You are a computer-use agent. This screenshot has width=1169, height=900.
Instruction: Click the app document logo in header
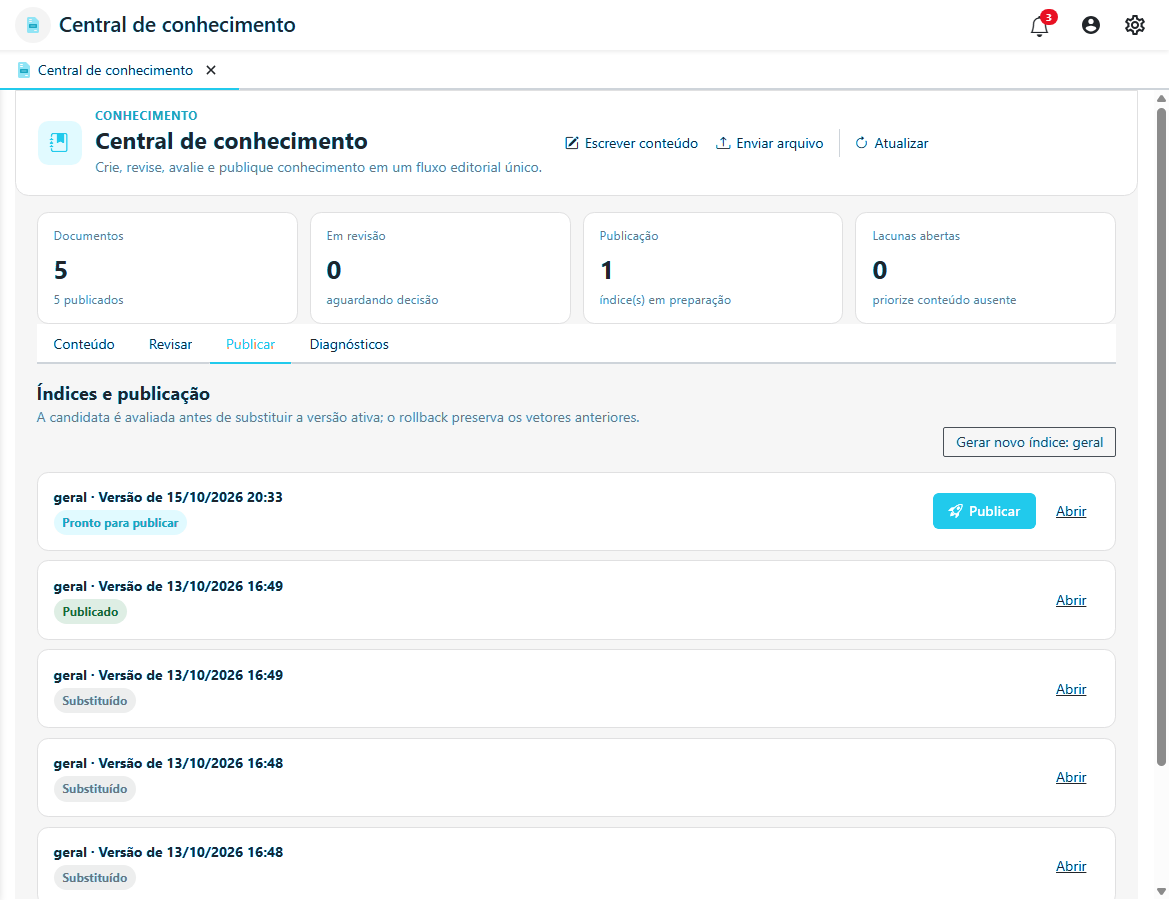pyautogui.click(x=33, y=25)
